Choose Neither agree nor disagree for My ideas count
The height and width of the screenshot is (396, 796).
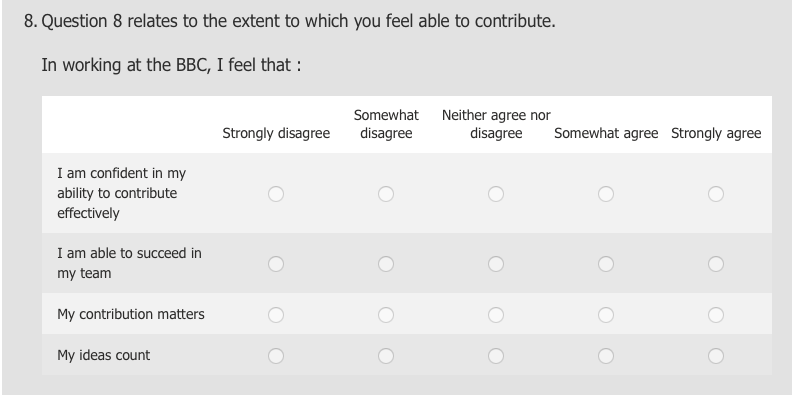496,356
